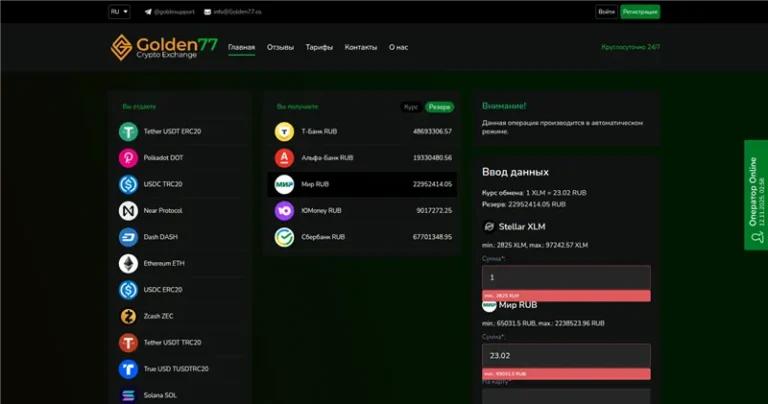
Task: Click the Войти login button
Action: tap(606, 12)
